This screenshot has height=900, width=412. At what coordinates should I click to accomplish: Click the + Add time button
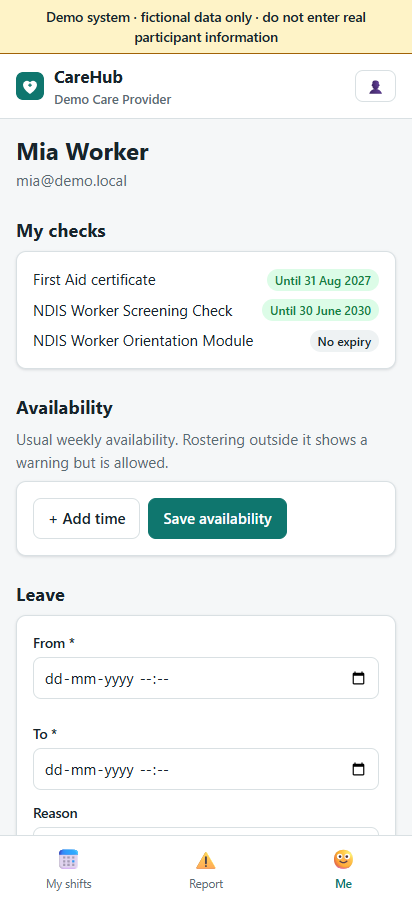tap(87, 518)
